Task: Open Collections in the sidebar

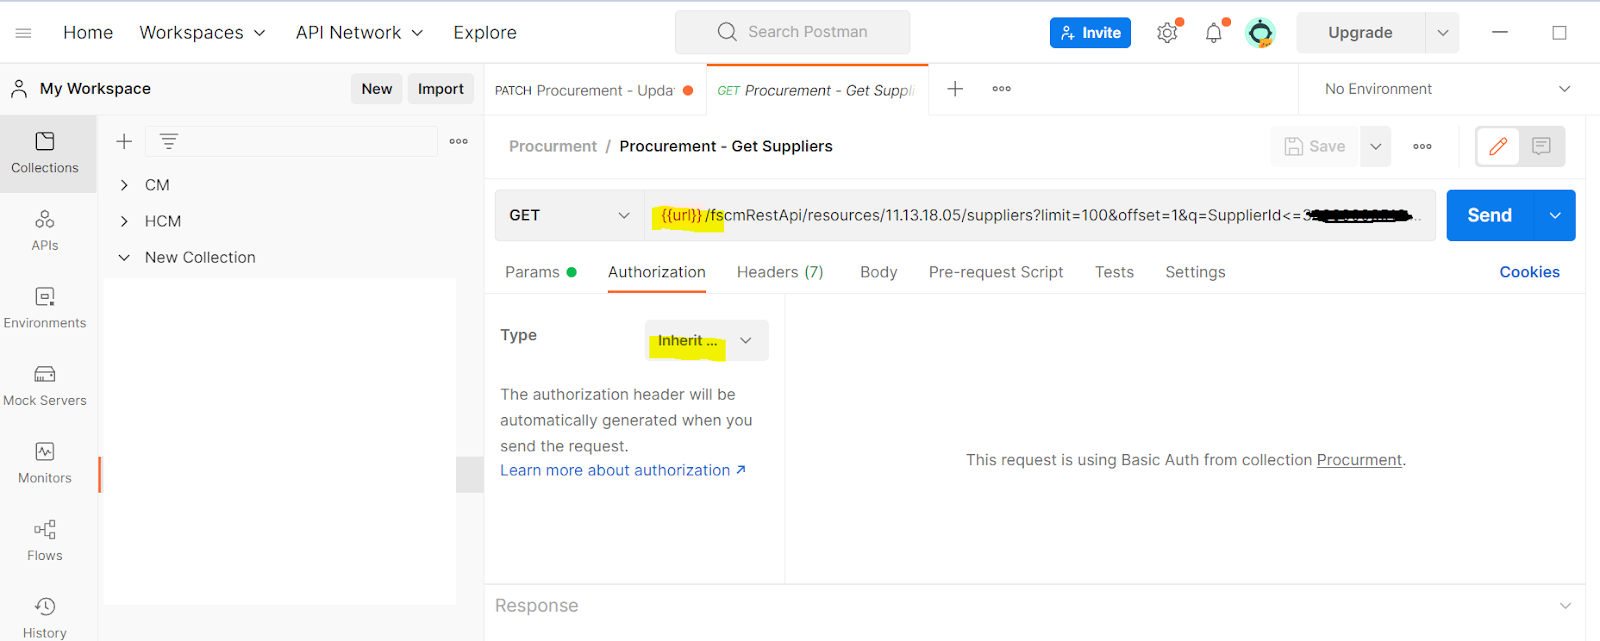Action: click(x=45, y=153)
